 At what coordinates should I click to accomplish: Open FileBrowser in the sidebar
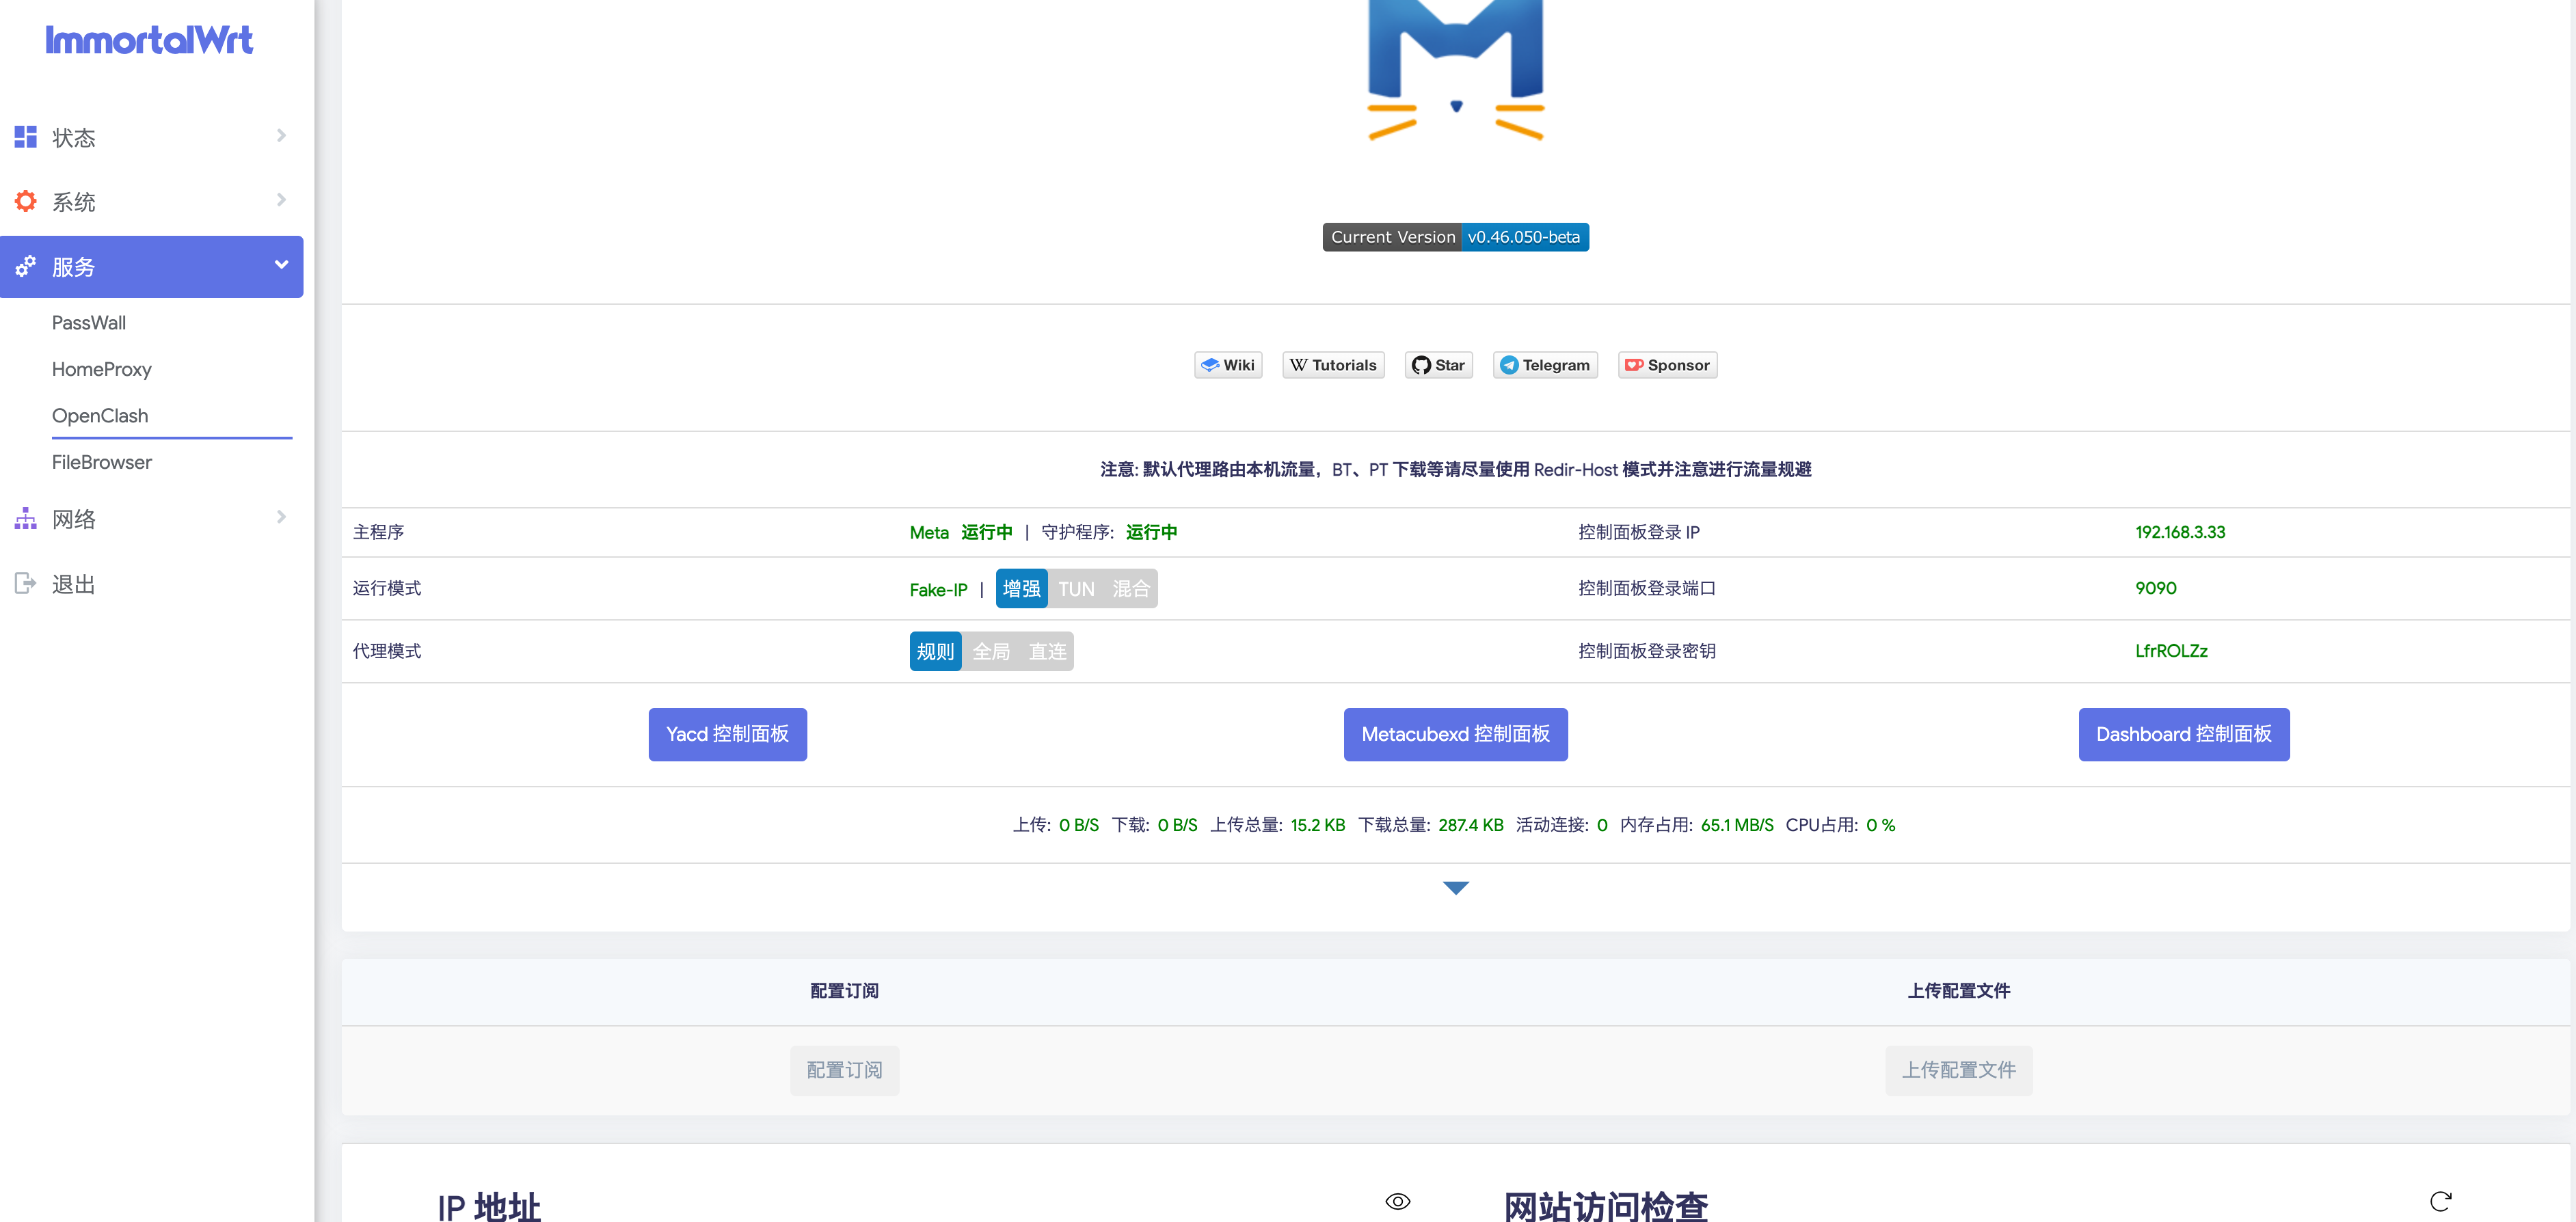(102, 462)
